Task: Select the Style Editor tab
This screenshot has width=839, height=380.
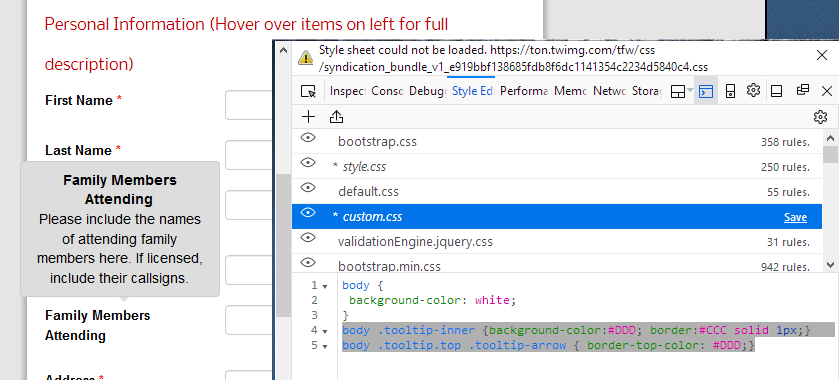Action: tap(472, 91)
